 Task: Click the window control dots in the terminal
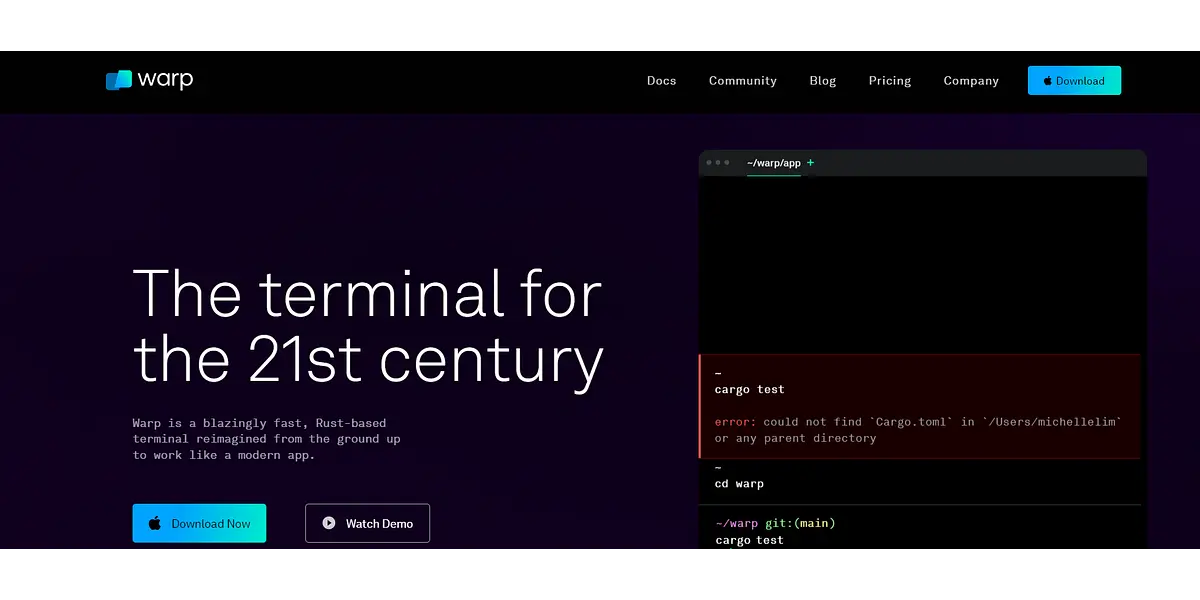(x=717, y=163)
